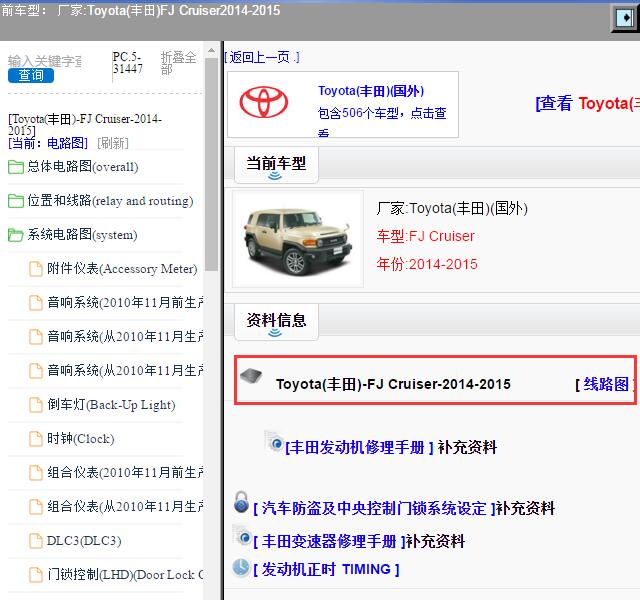The height and width of the screenshot is (600, 640).
Task: Click document icon beside 门锁控制(LHD)
Action: coord(36,575)
